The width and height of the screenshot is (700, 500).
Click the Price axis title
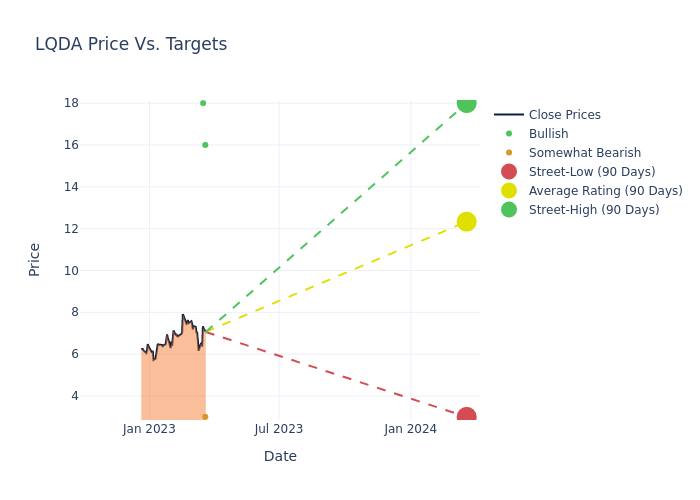(35, 259)
